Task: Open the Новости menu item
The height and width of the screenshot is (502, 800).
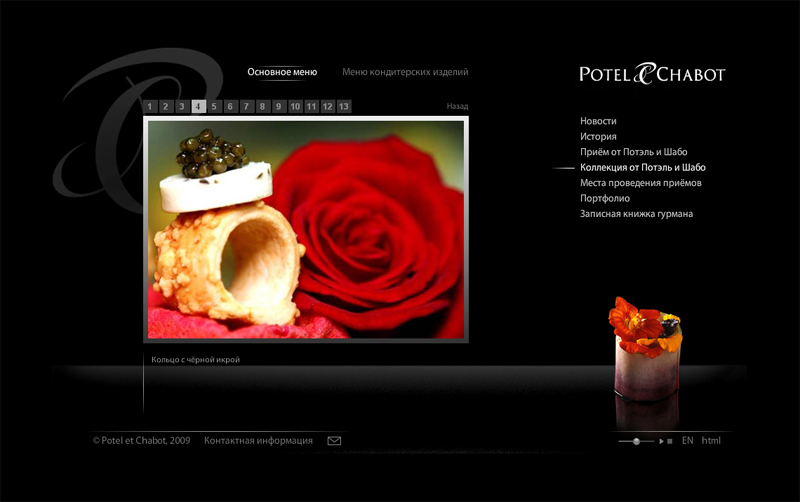Action: pos(598,121)
